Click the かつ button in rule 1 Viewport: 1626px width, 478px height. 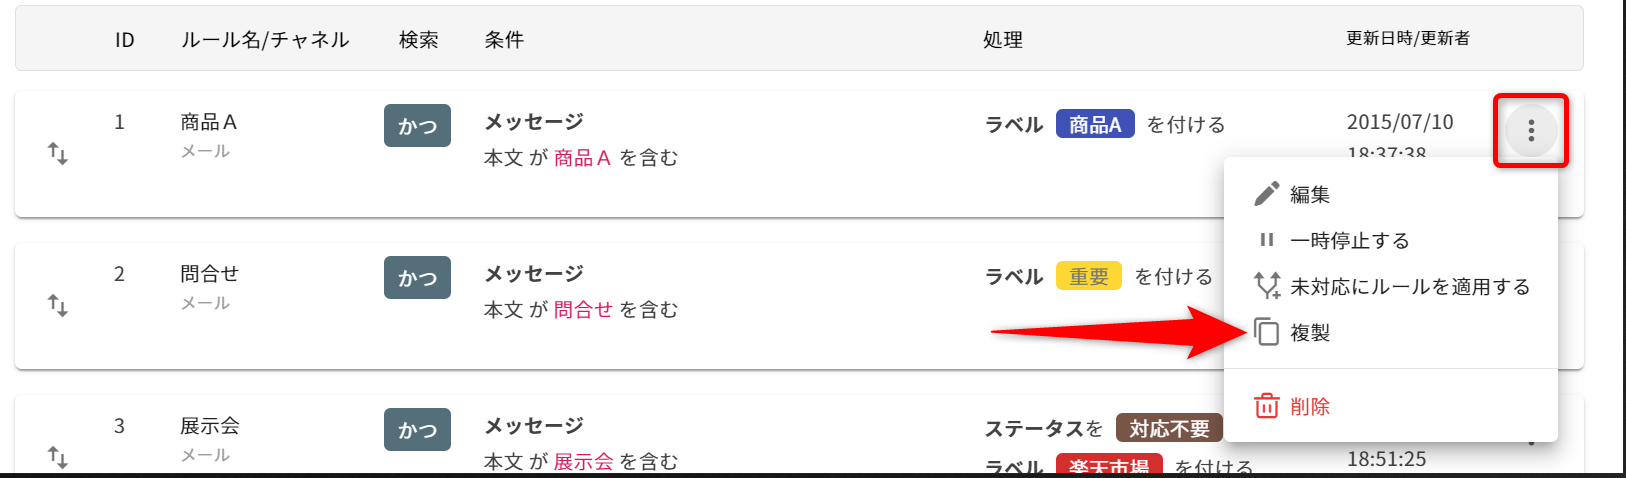pyautogui.click(x=417, y=126)
